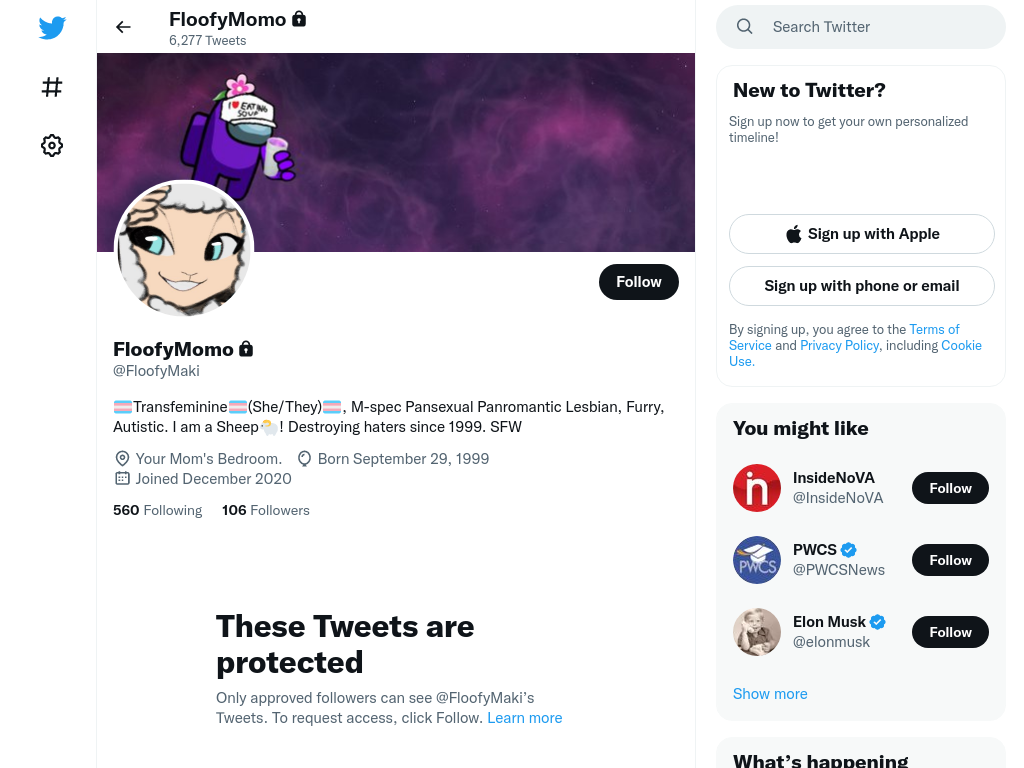This screenshot has height=768, width=1024.
Task: Open the Settings gear icon
Action: tap(52, 145)
